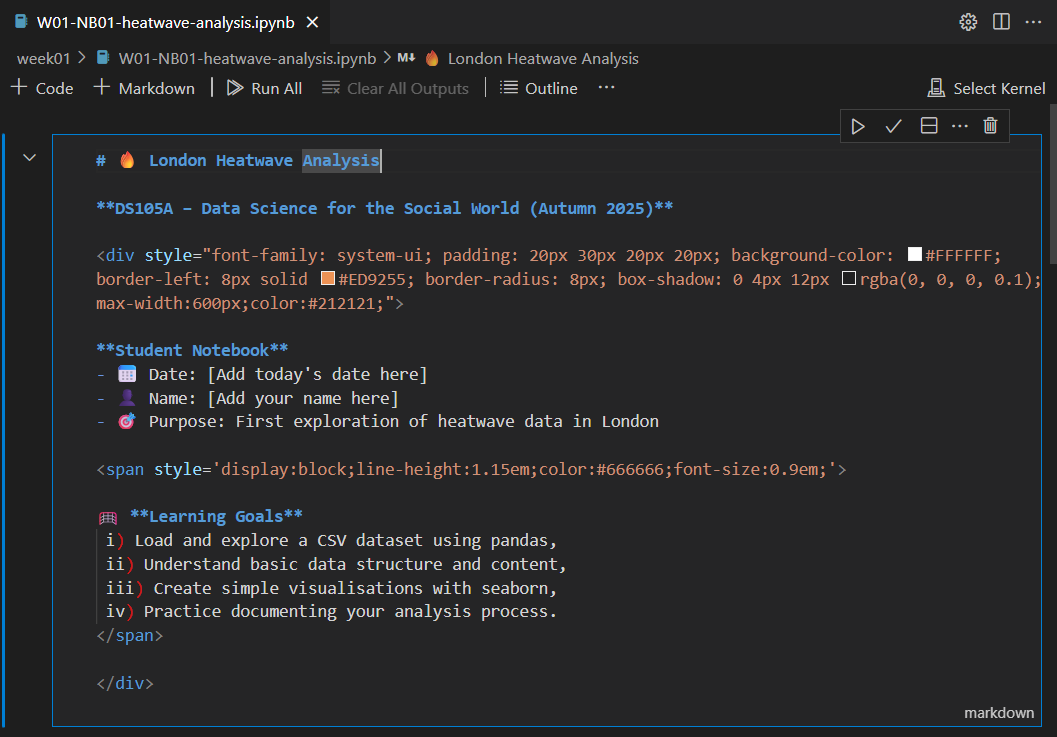Run the markdown cell with play icon

pos(858,126)
